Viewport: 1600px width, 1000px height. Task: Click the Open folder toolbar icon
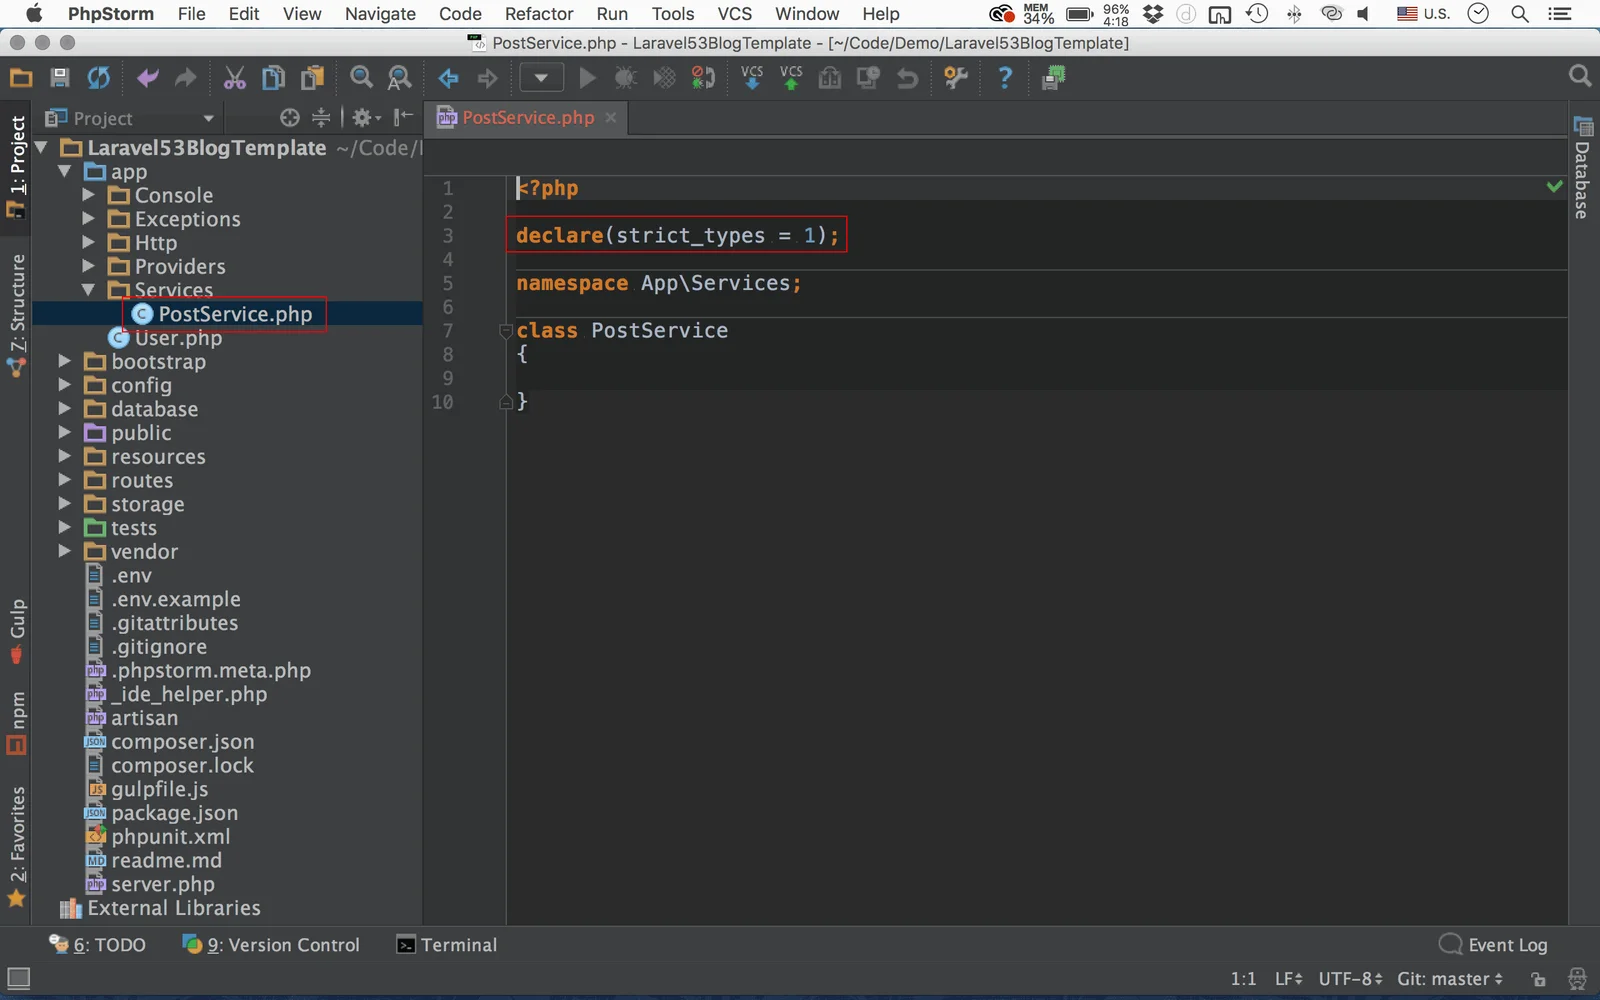21,78
